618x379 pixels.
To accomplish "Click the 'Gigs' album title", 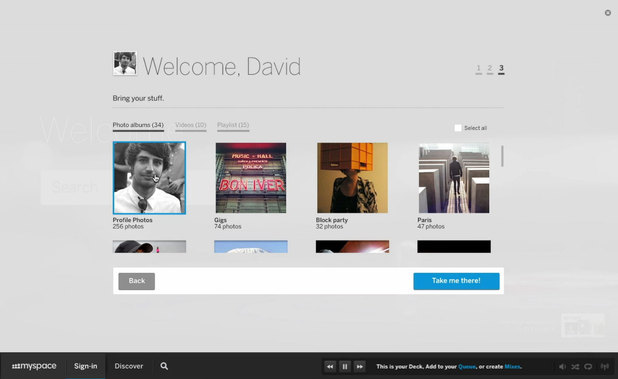I will (x=220, y=220).
